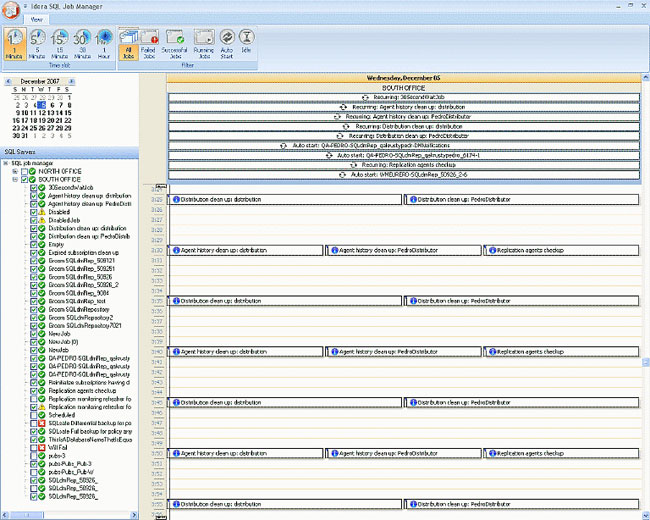Select December 6 in the calendar
This screenshot has width=650, height=520.
pos(52,105)
